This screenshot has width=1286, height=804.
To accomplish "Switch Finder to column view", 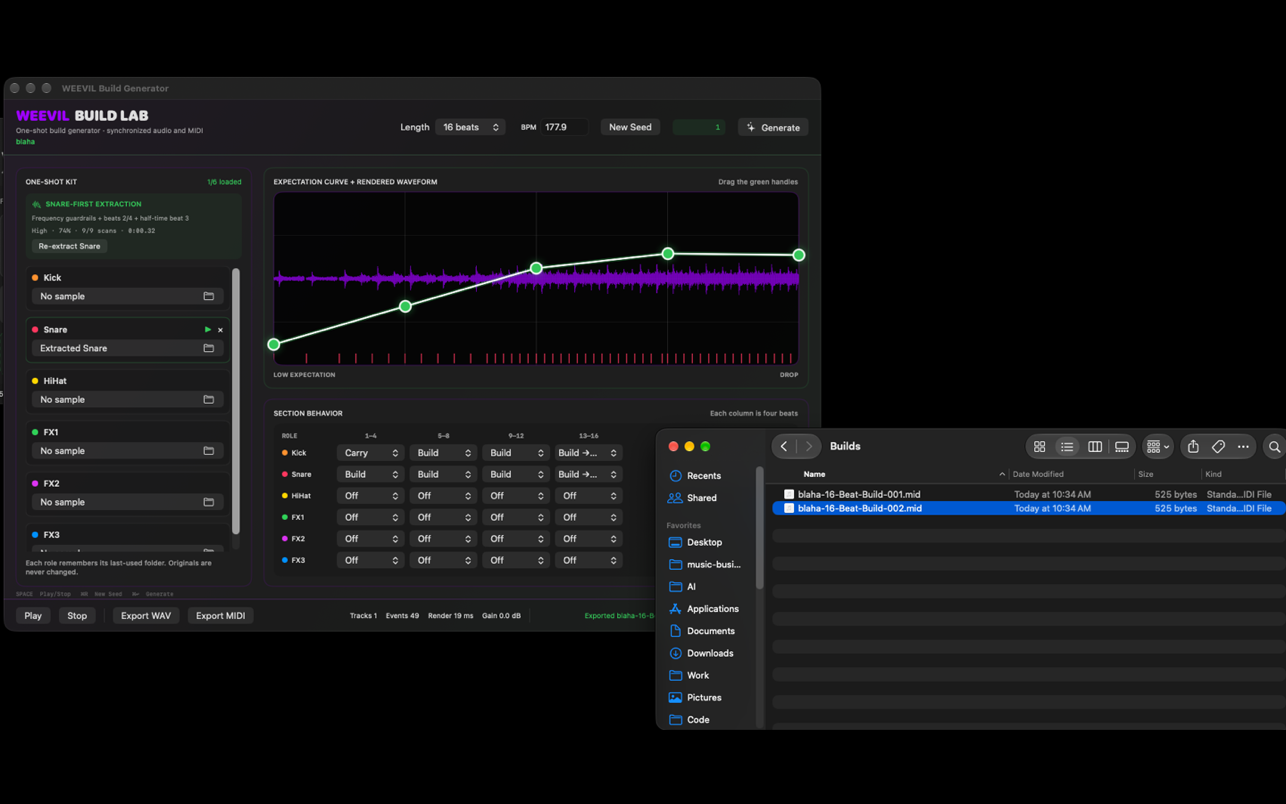I will click(x=1095, y=447).
